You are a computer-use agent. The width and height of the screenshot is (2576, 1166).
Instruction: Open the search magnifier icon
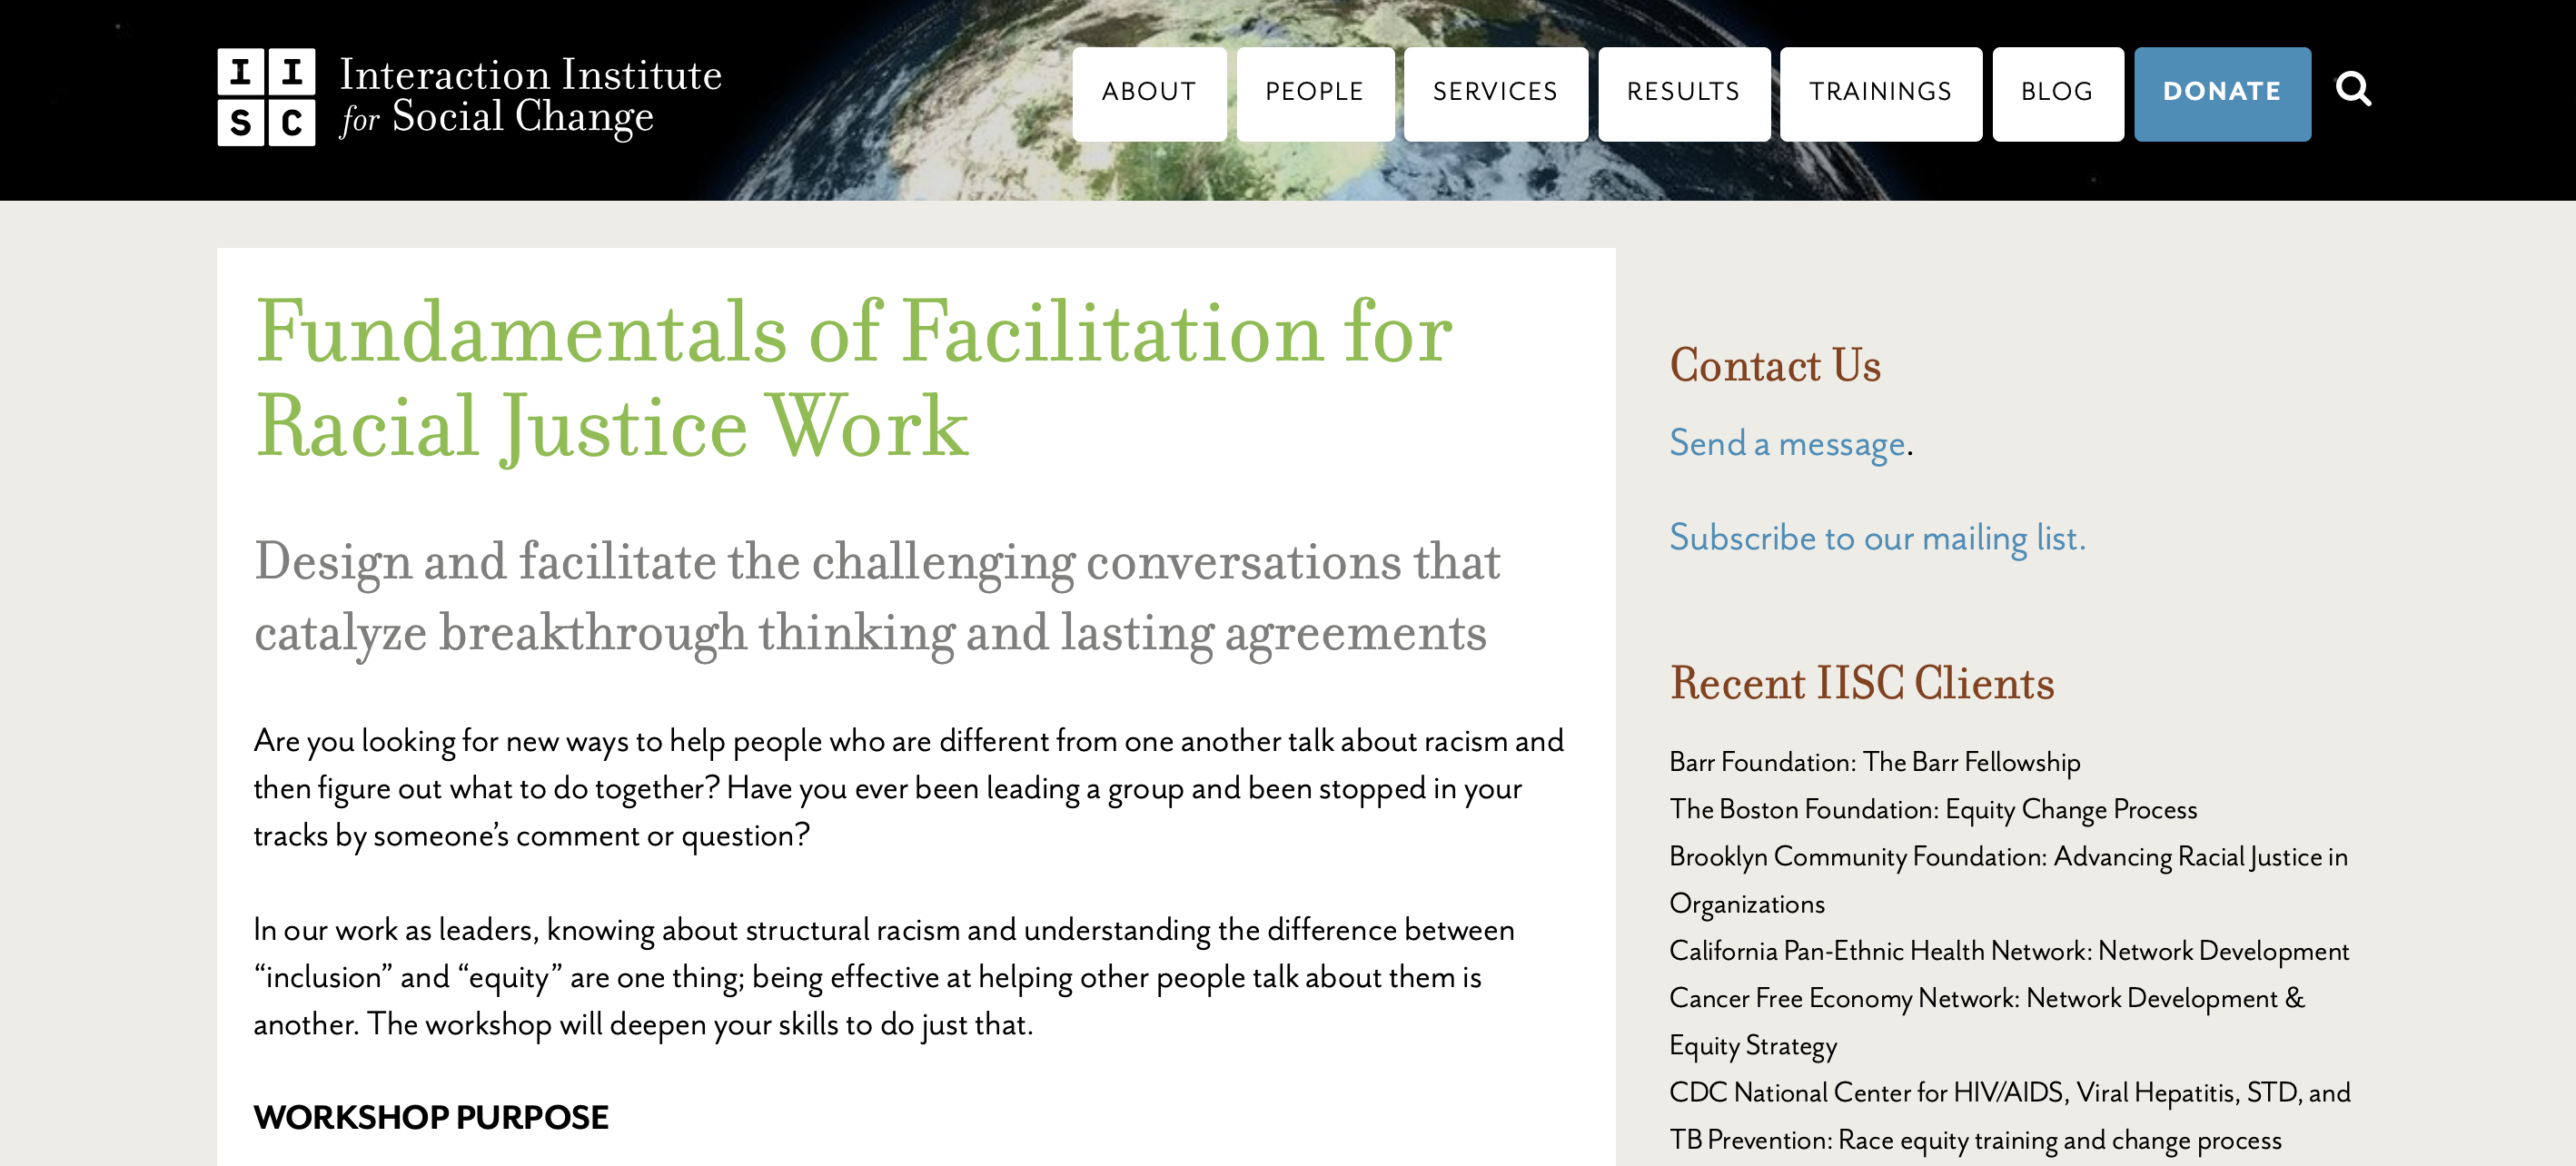[2355, 90]
